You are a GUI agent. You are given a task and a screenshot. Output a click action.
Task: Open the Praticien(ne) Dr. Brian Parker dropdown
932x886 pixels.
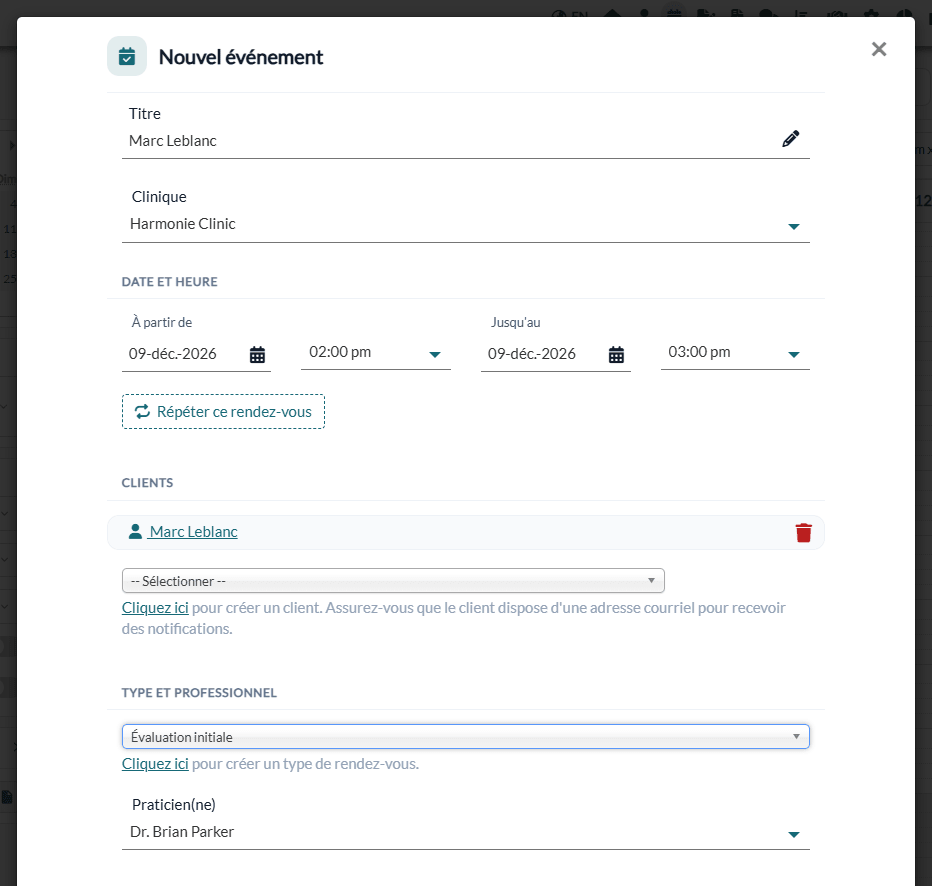pyautogui.click(x=465, y=833)
